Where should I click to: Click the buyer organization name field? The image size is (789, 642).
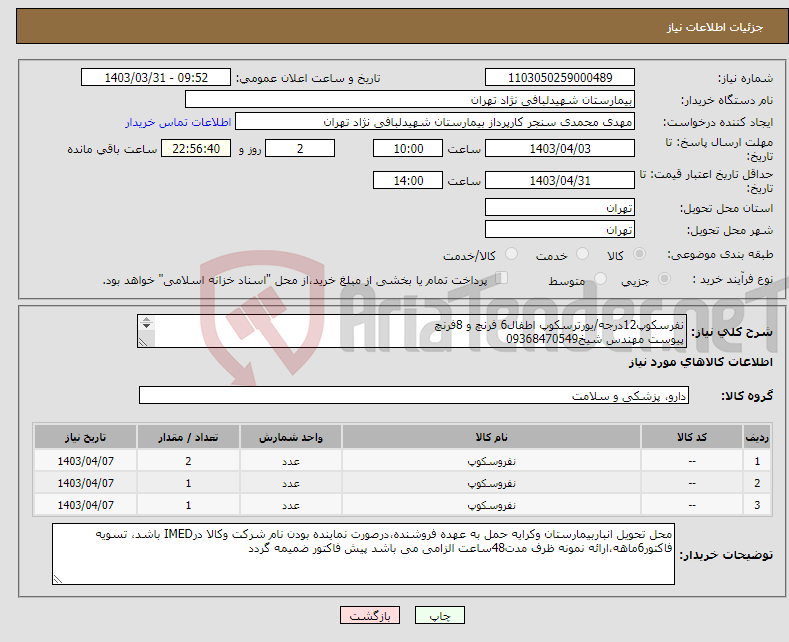[x=410, y=100]
